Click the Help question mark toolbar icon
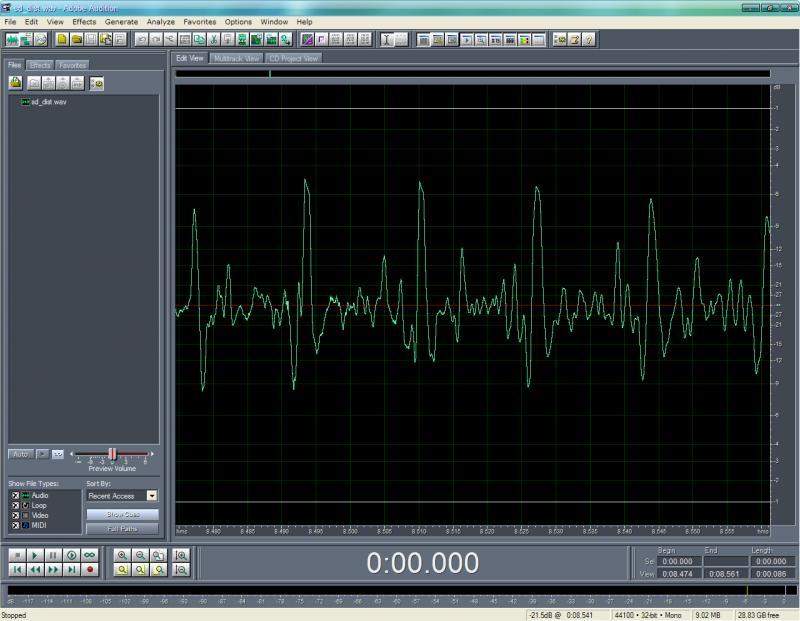 589,40
